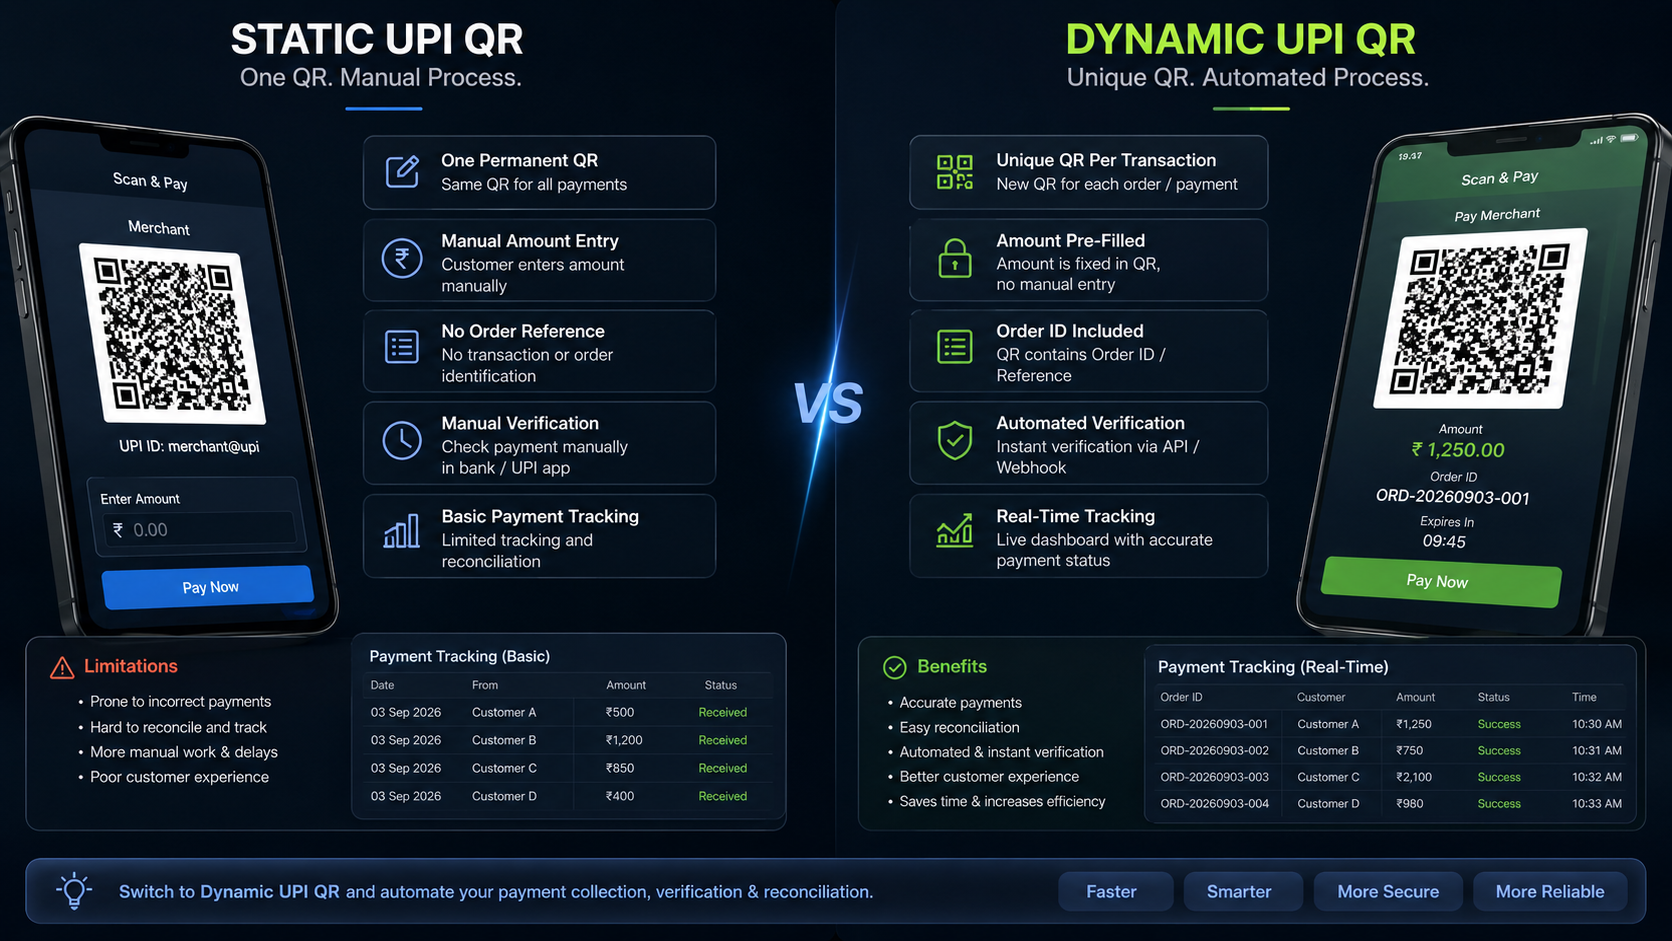The width and height of the screenshot is (1672, 941).
Task: Click the lightbulb icon in bottom banner
Action: coord(74,890)
